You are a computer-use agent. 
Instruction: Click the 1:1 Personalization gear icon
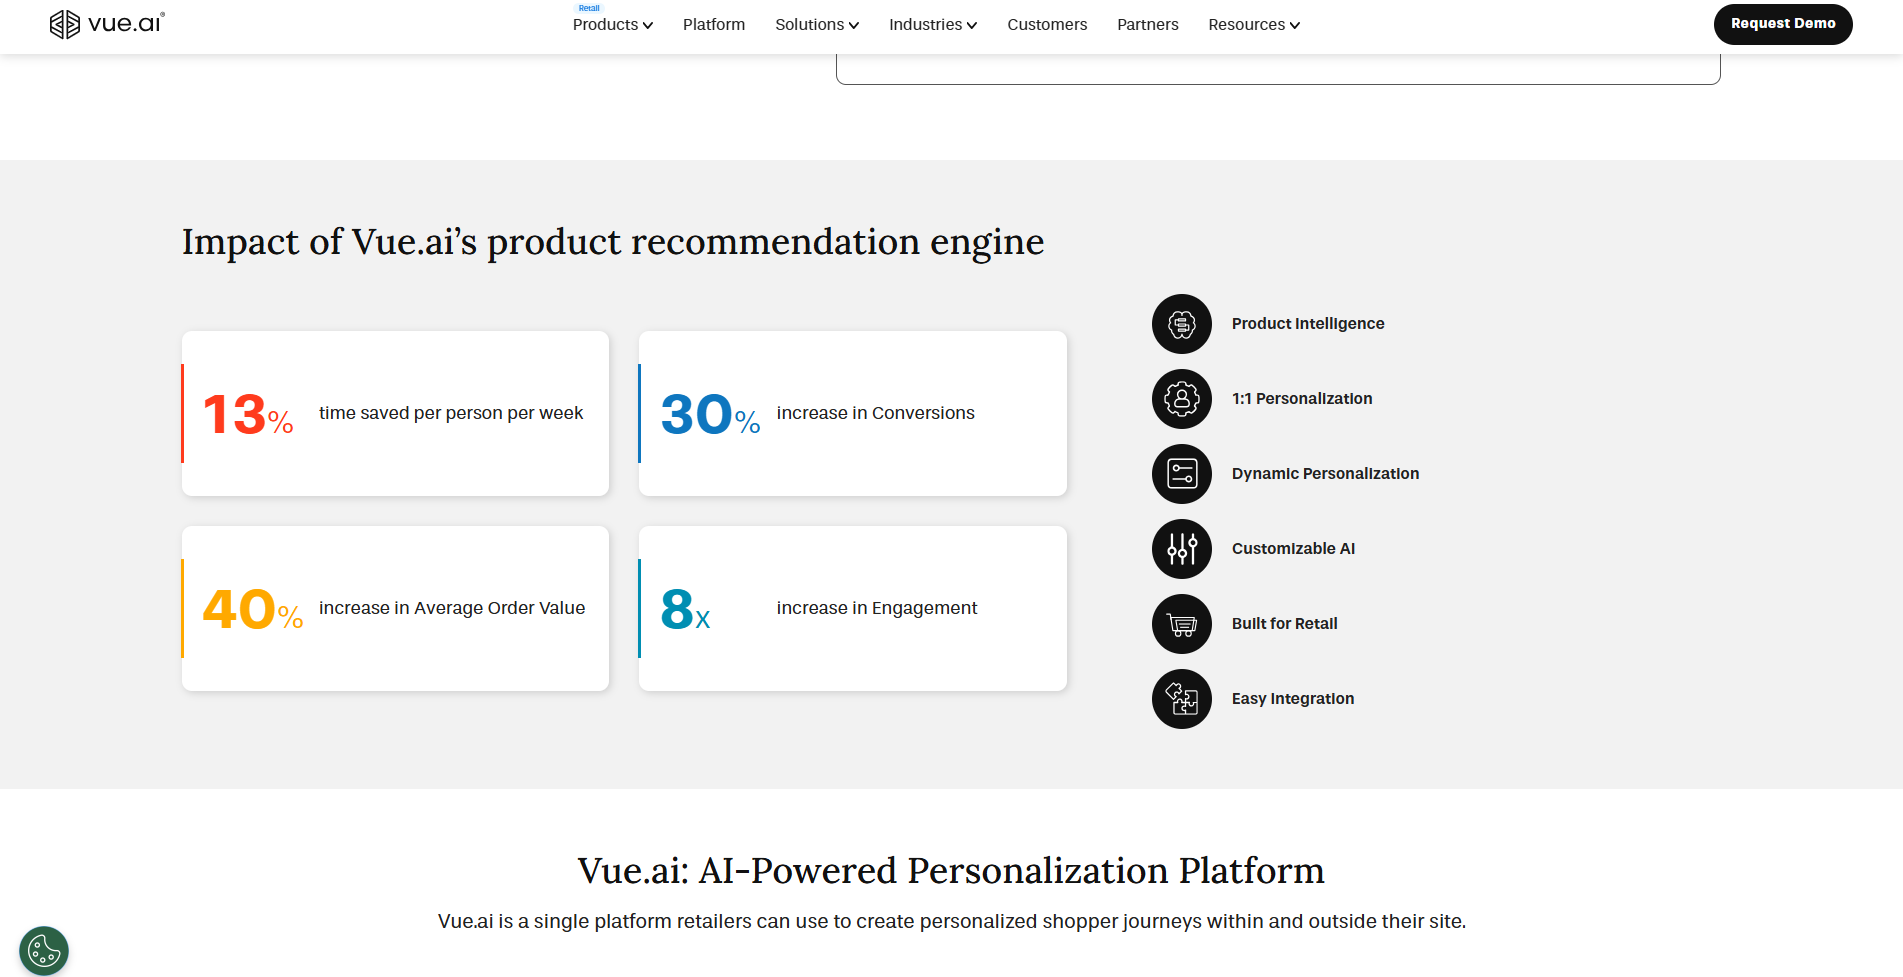[x=1181, y=399]
